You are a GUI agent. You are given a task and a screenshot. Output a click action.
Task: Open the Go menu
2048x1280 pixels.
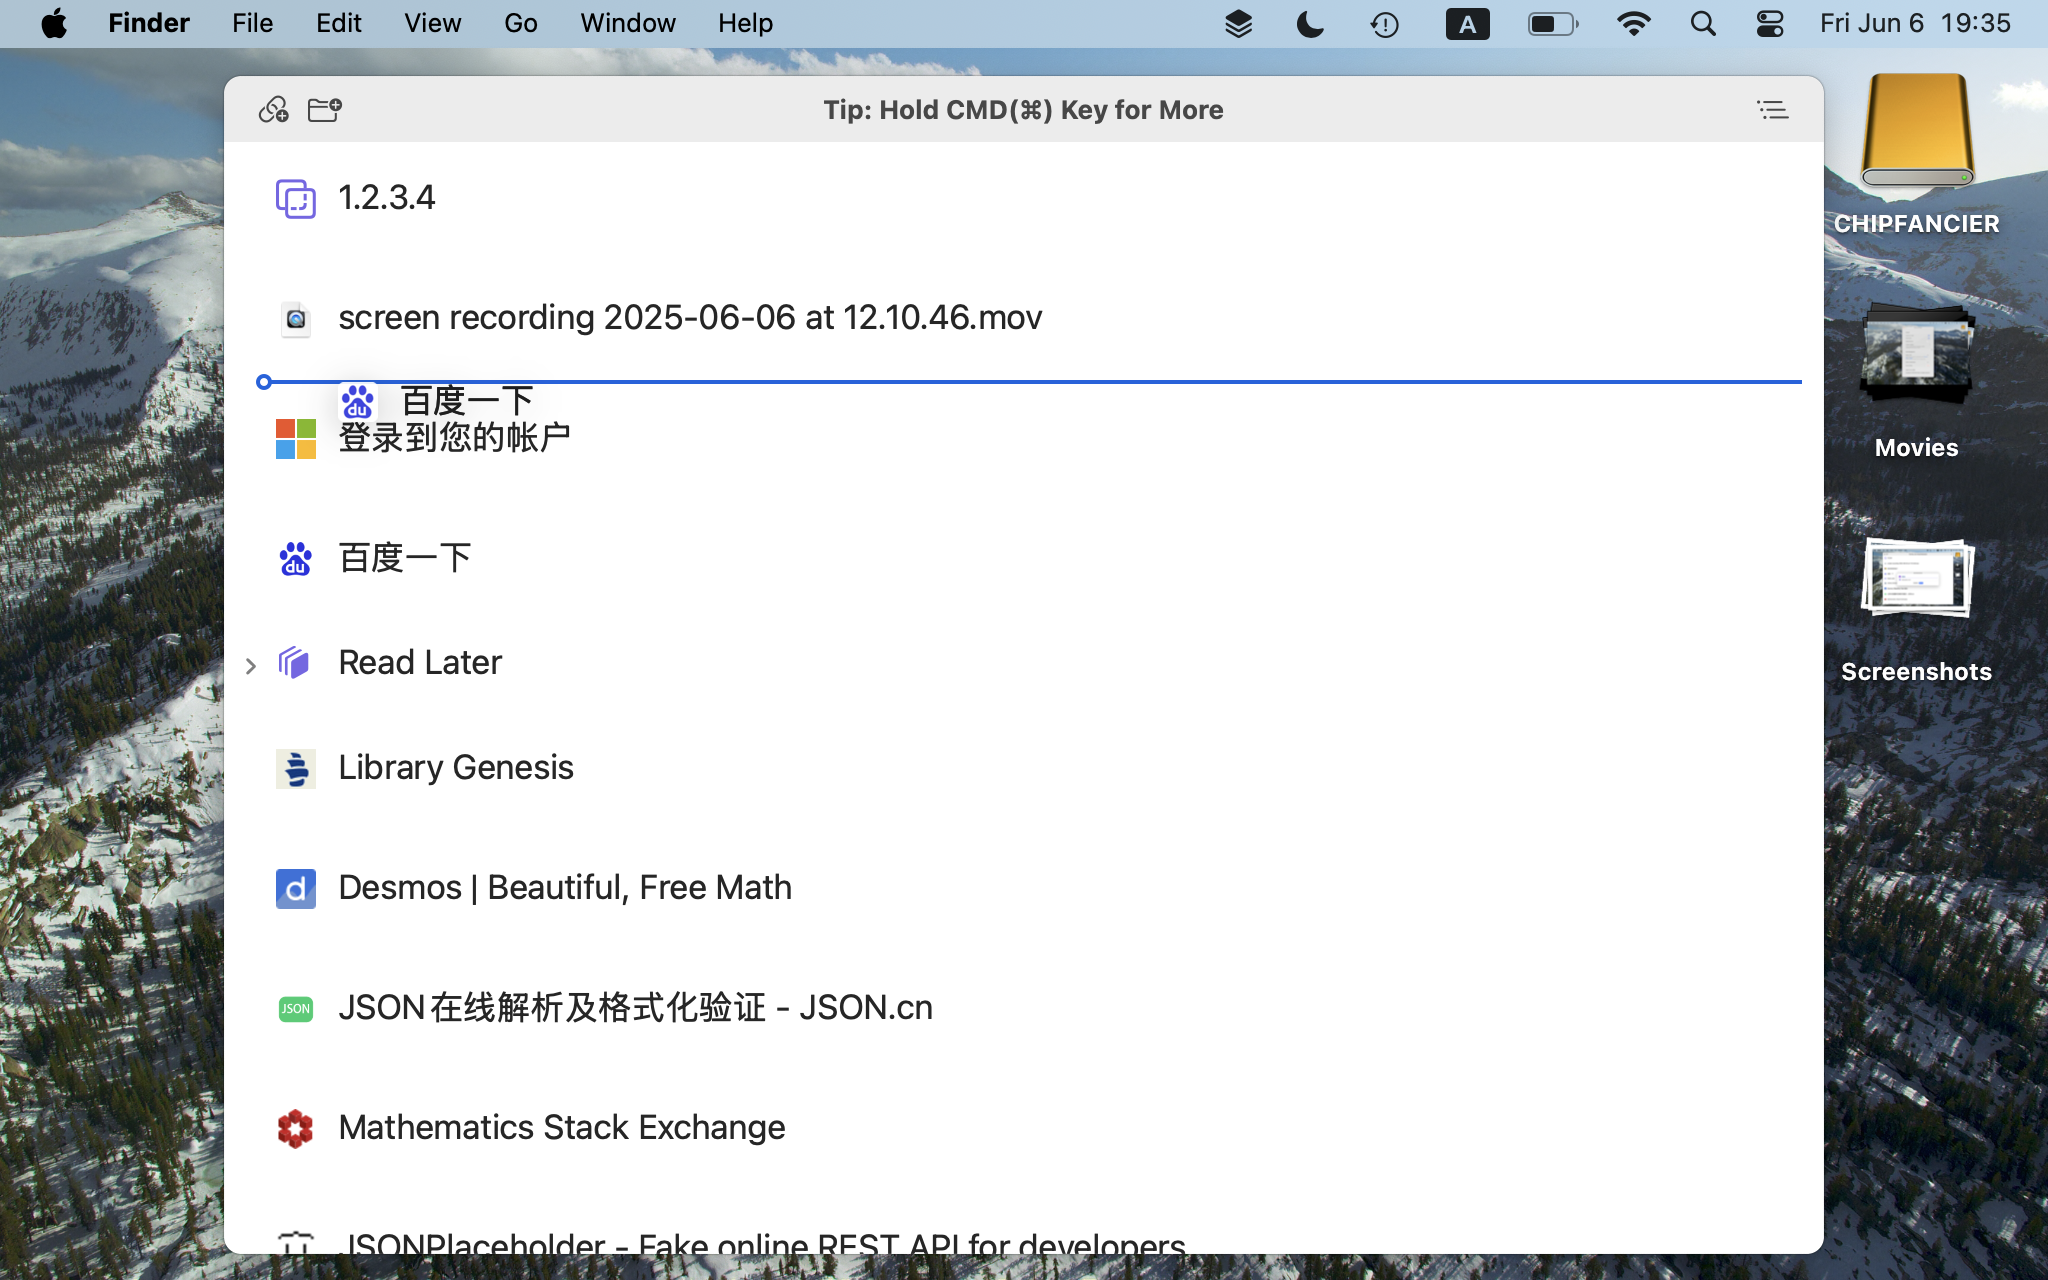tap(520, 23)
